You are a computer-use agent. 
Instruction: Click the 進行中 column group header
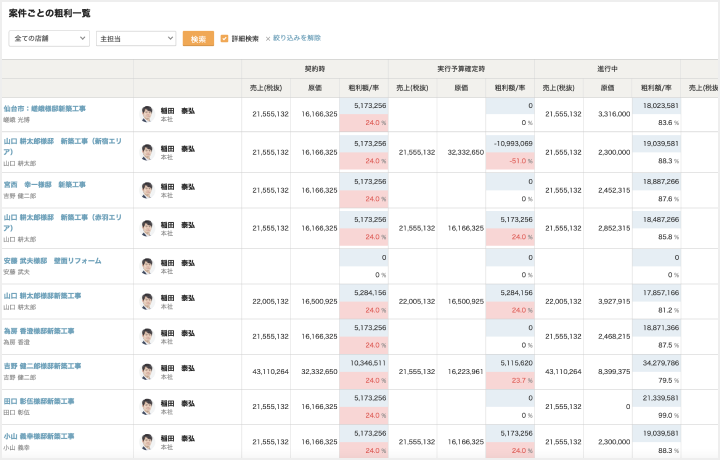point(607,69)
